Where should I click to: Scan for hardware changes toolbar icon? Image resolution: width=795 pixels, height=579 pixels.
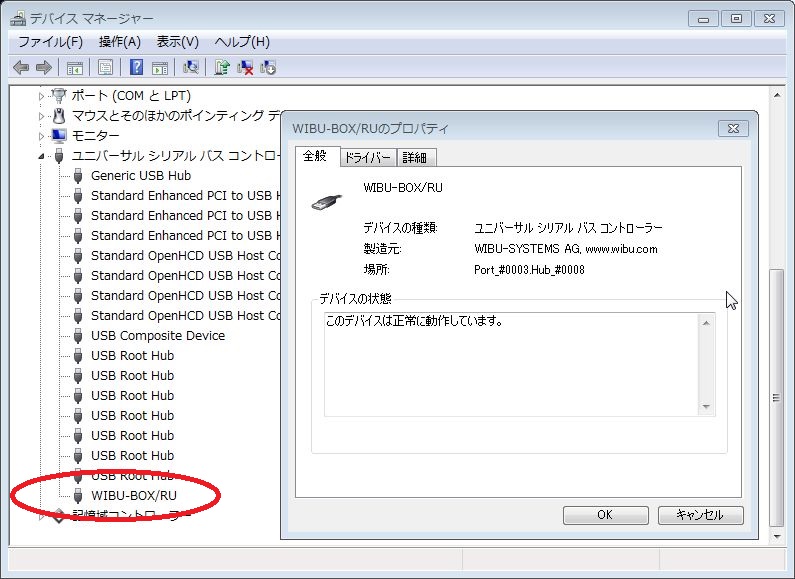click(191, 67)
